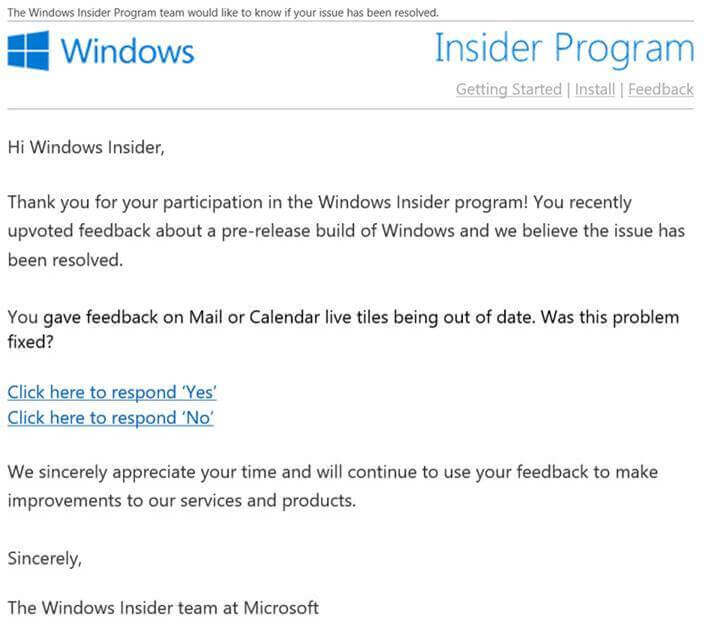Click here to respond 'No' link
This screenshot has width=706, height=641.
(x=110, y=418)
